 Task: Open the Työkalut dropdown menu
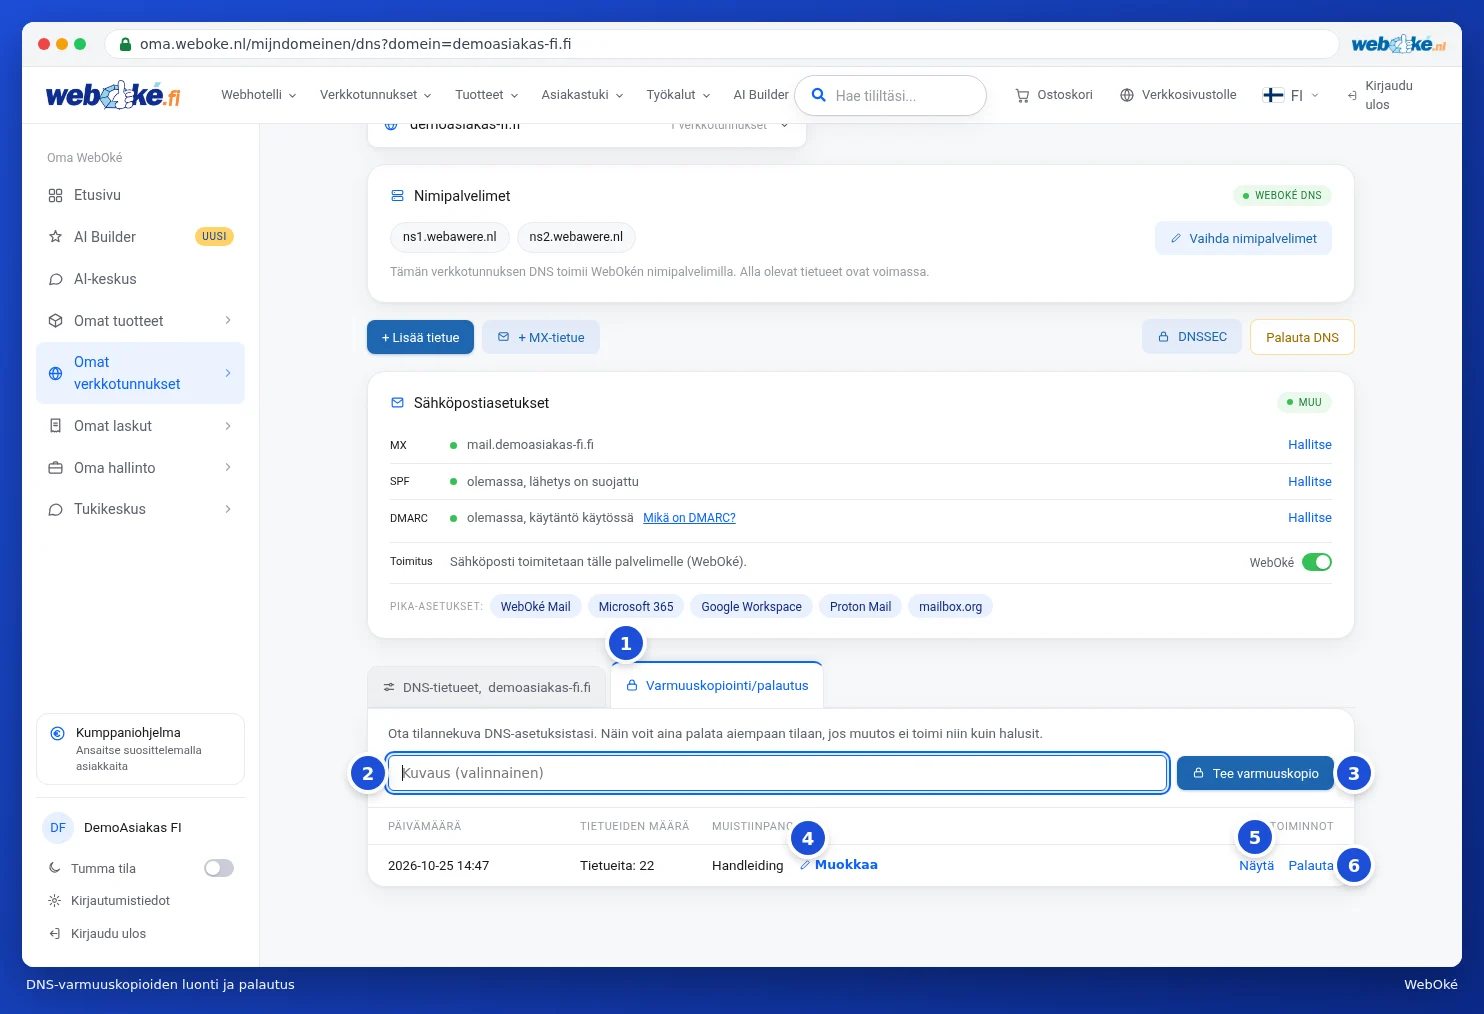coord(679,95)
